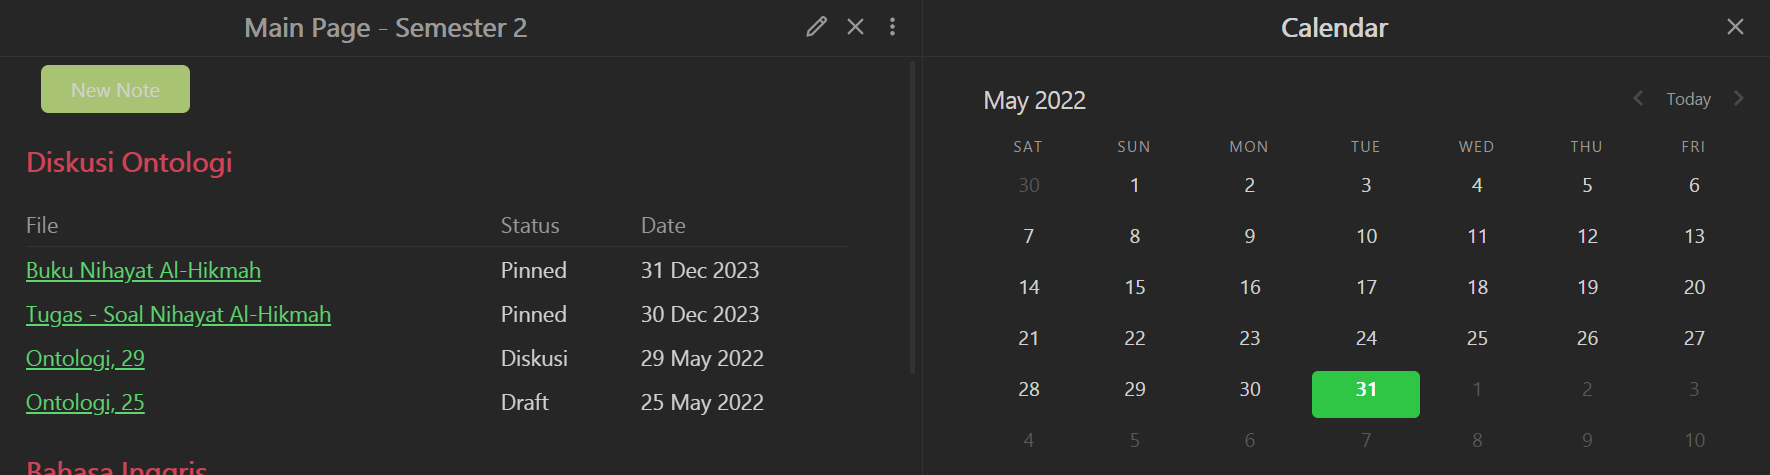Image resolution: width=1770 pixels, height=475 pixels.
Task: Go to previous month with left arrow
Action: 1638,98
